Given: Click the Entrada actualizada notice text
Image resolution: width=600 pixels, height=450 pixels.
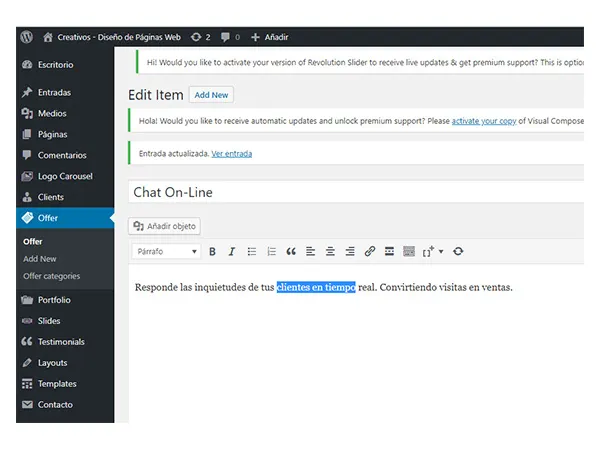Looking at the screenshot, I should [x=174, y=154].
